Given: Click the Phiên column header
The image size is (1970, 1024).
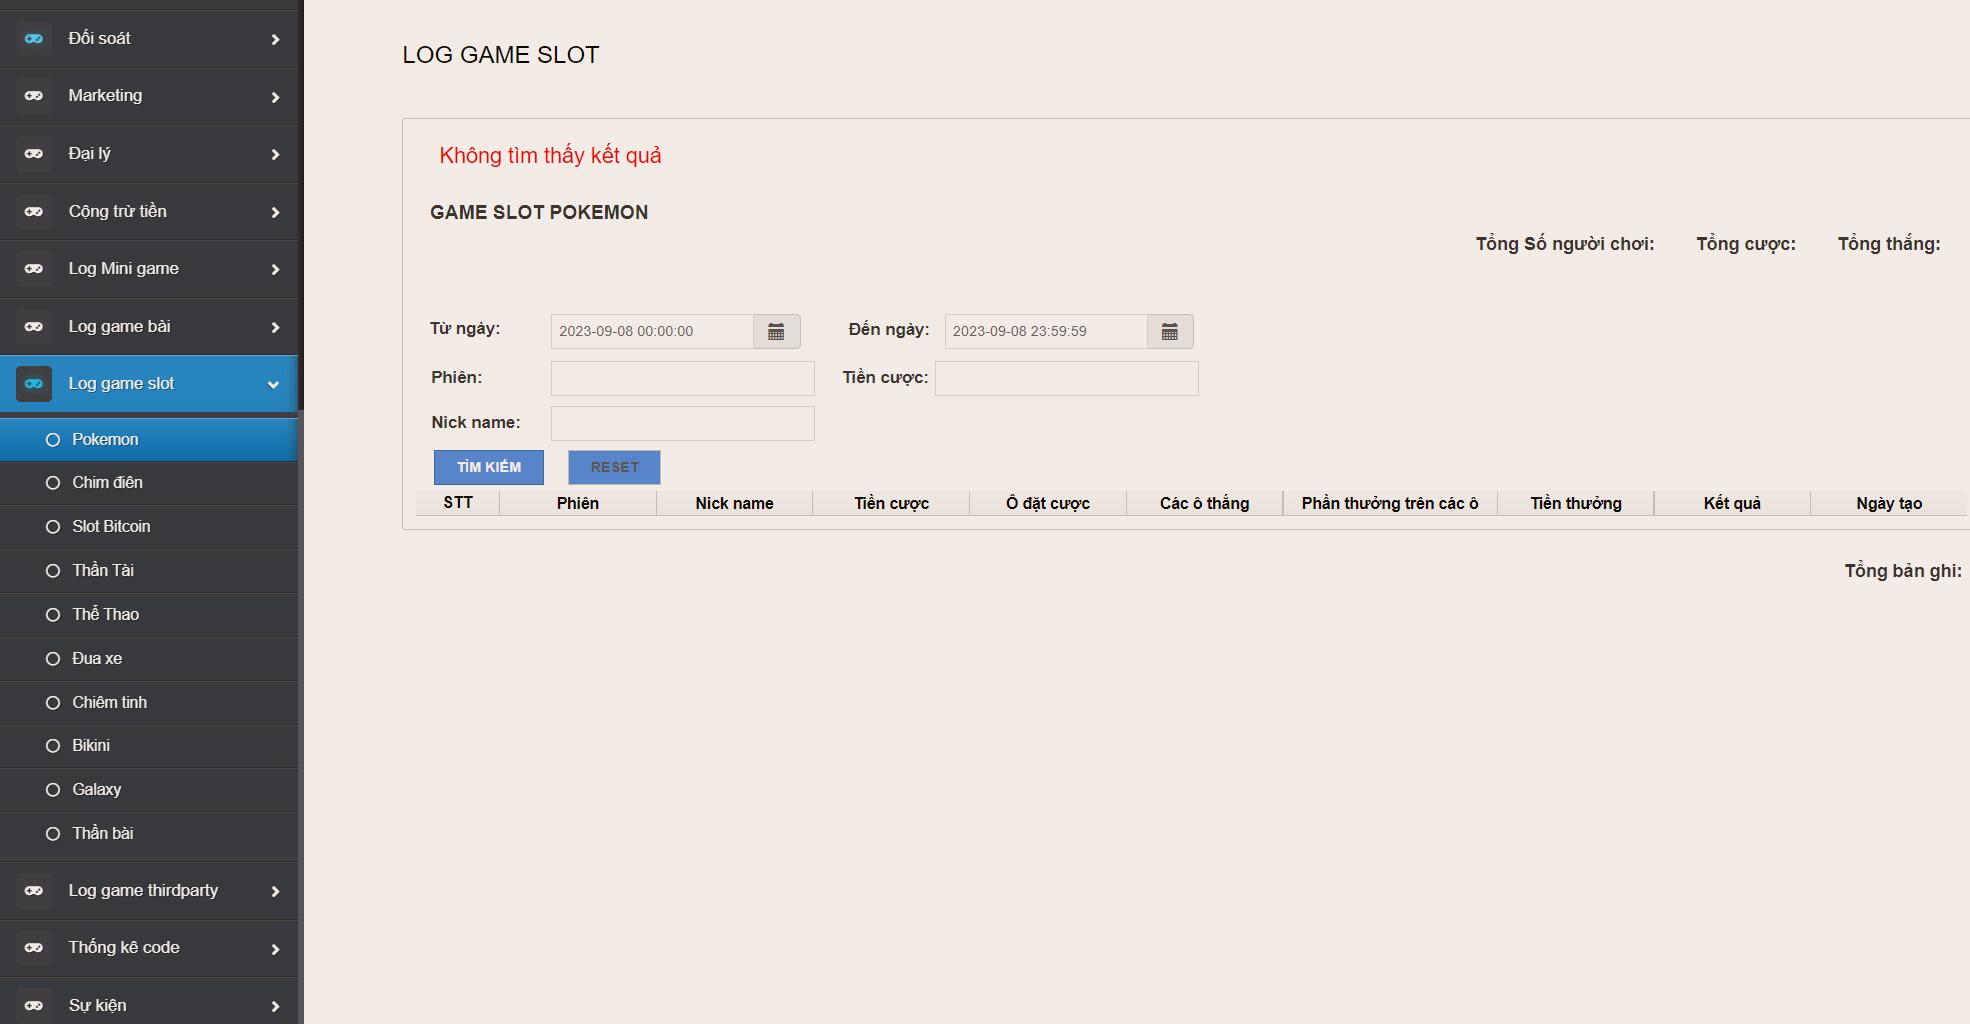Looking at the screenshot, I should [x=578, y=504].
